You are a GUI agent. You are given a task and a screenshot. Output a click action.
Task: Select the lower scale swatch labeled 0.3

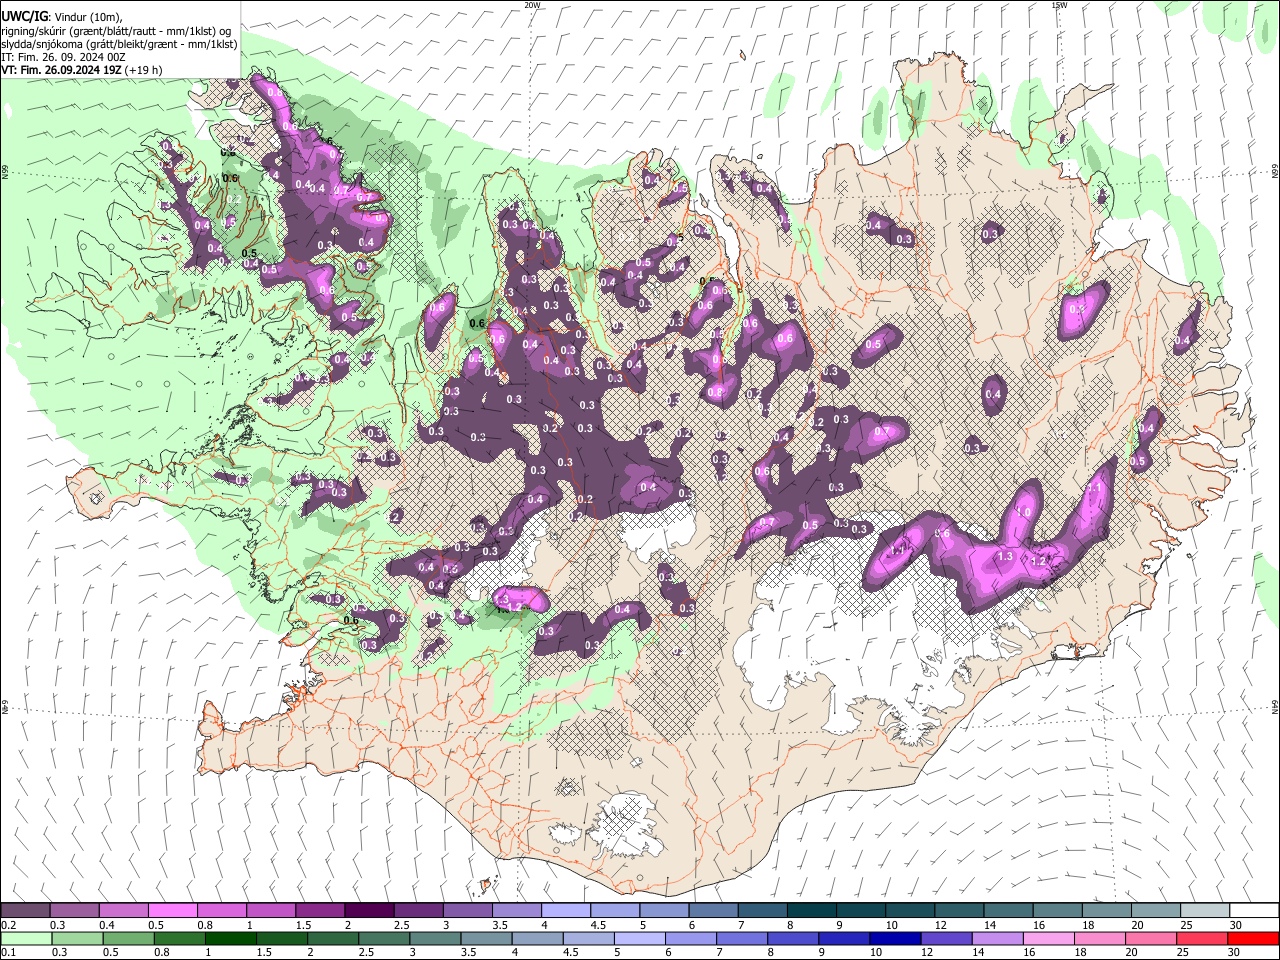click(77, 938)
